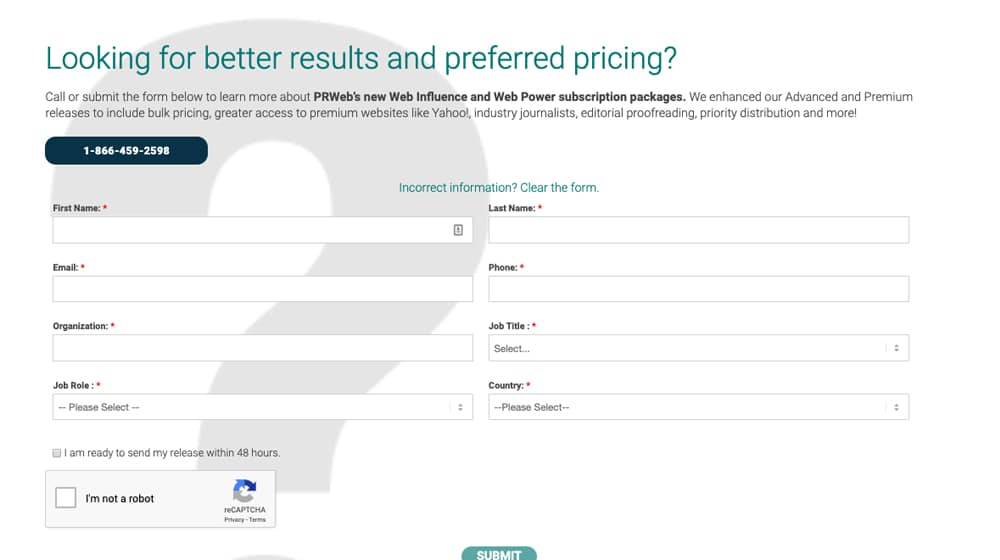Select the Organization text field
1000x560 pixels.
tap(263, 348)
